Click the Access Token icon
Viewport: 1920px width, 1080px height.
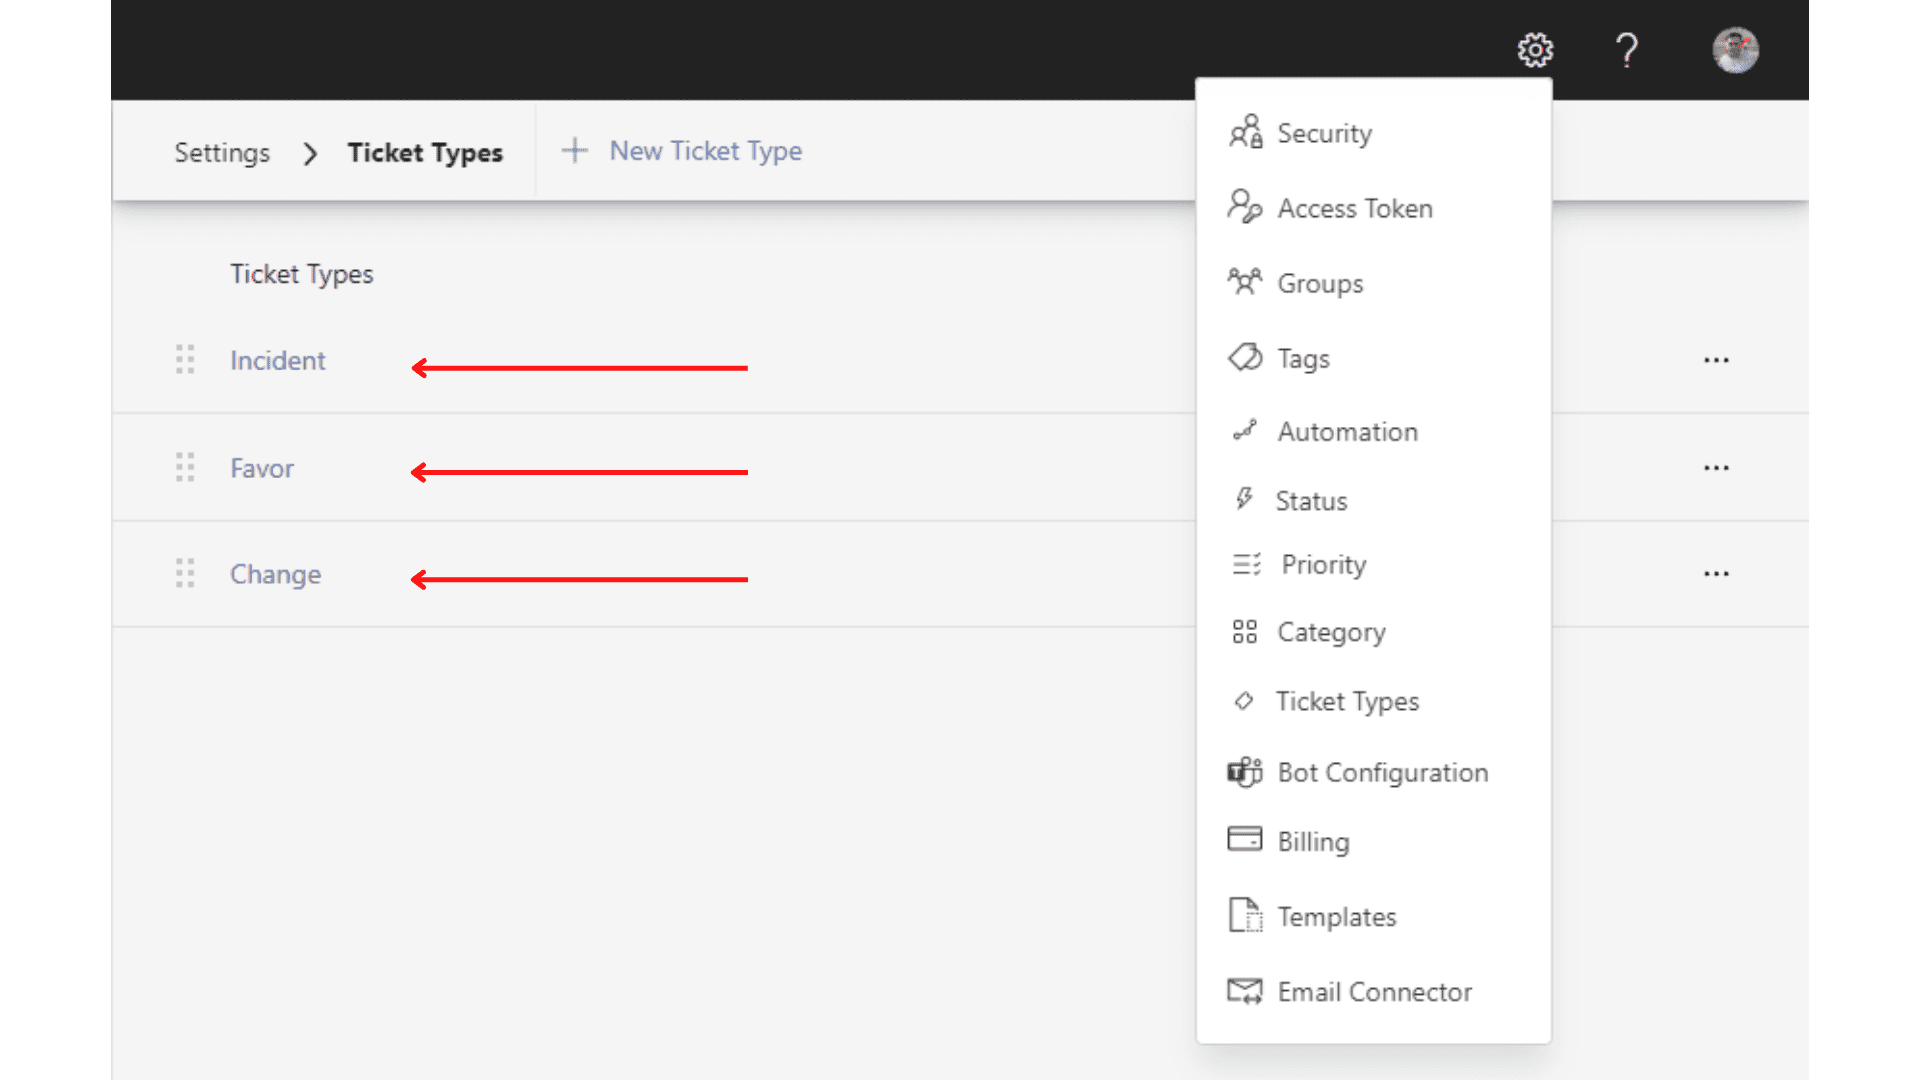[x=1247, y=208]
